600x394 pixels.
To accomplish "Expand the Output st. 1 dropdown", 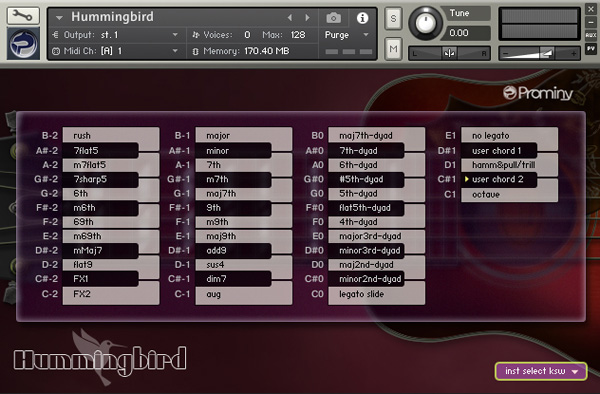I will coord(175,35).
